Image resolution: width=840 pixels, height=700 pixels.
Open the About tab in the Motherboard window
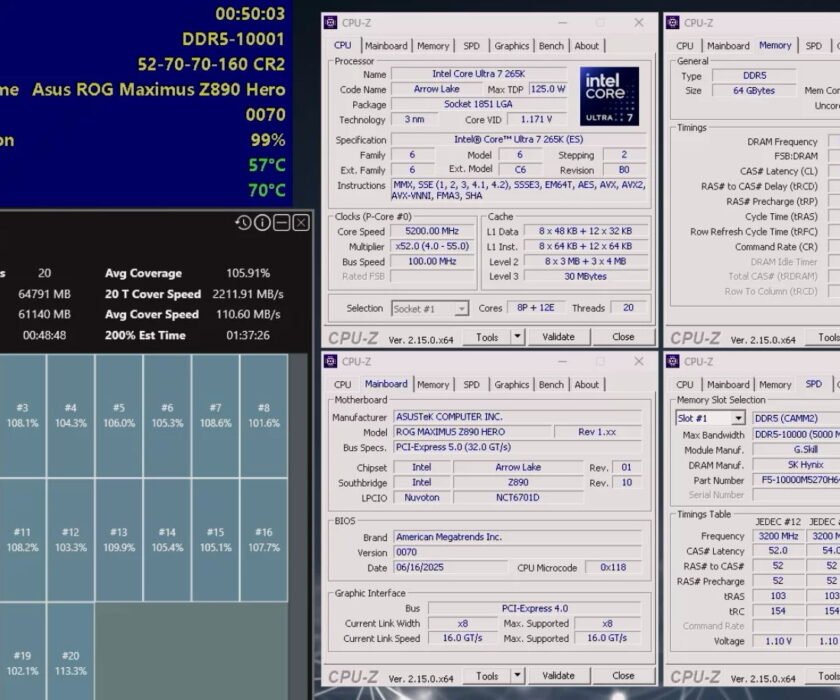587,385
